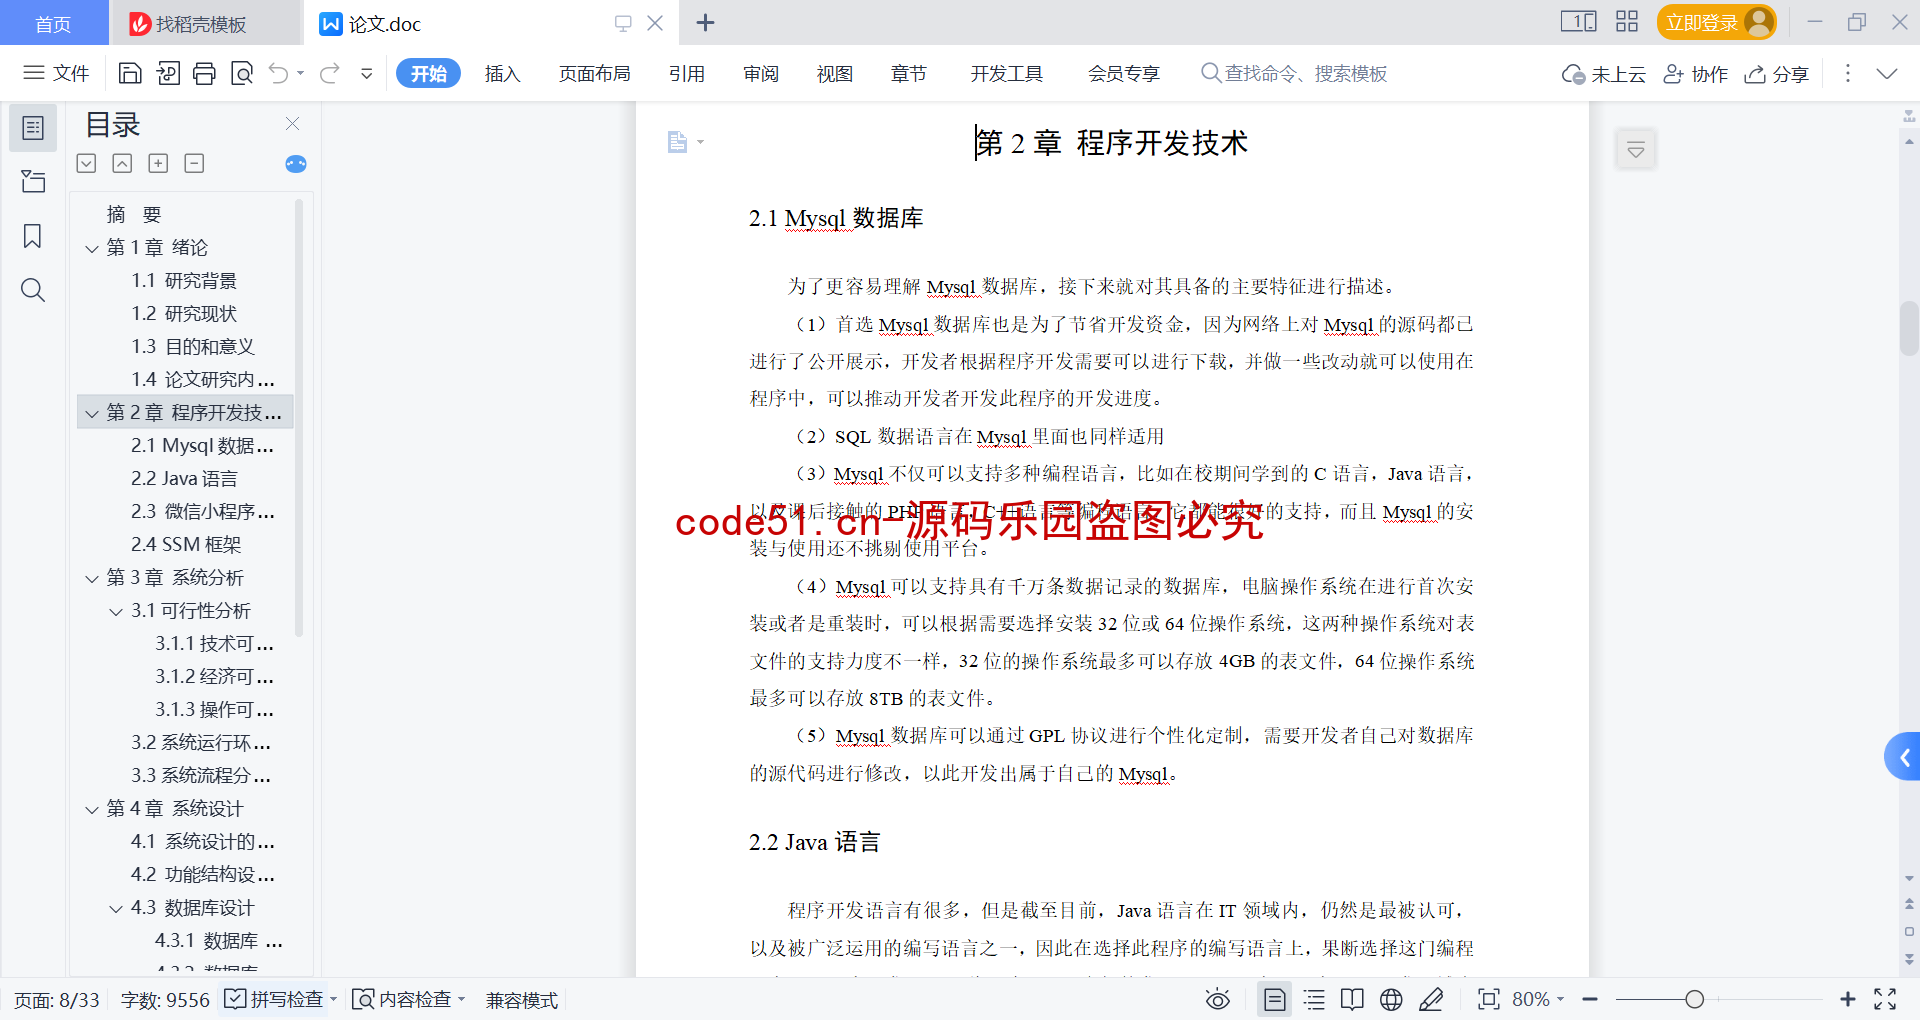Click the fit page zoom icon
This screenshot has height=1020, width=1920.
(x=1489, y=999)
